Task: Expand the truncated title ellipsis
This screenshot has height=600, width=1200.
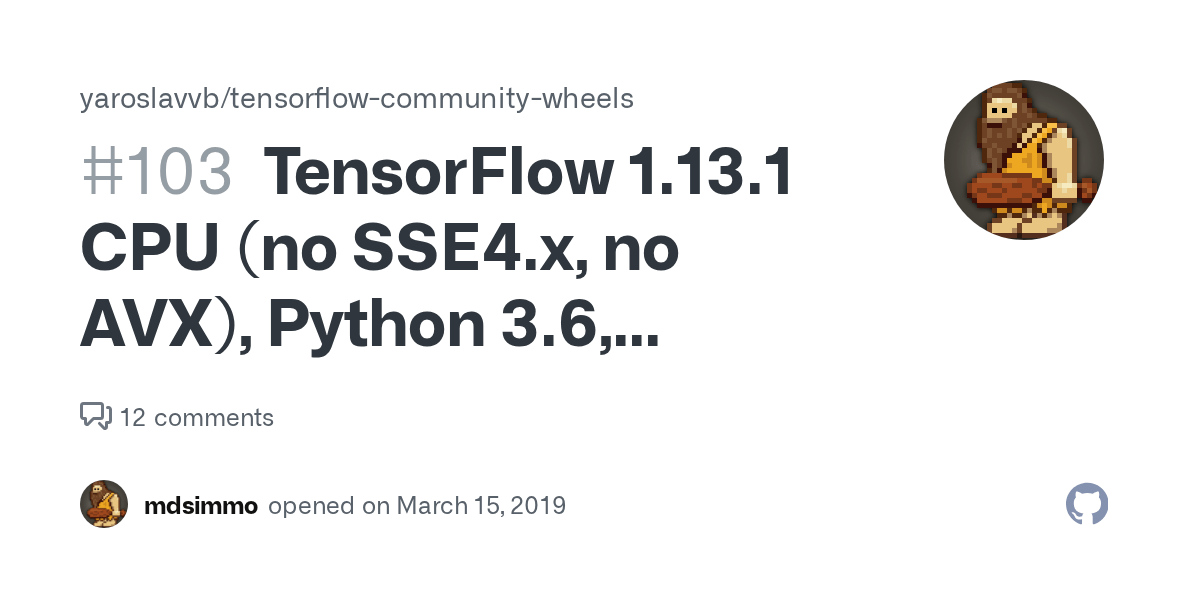Action: click(632, 328)
